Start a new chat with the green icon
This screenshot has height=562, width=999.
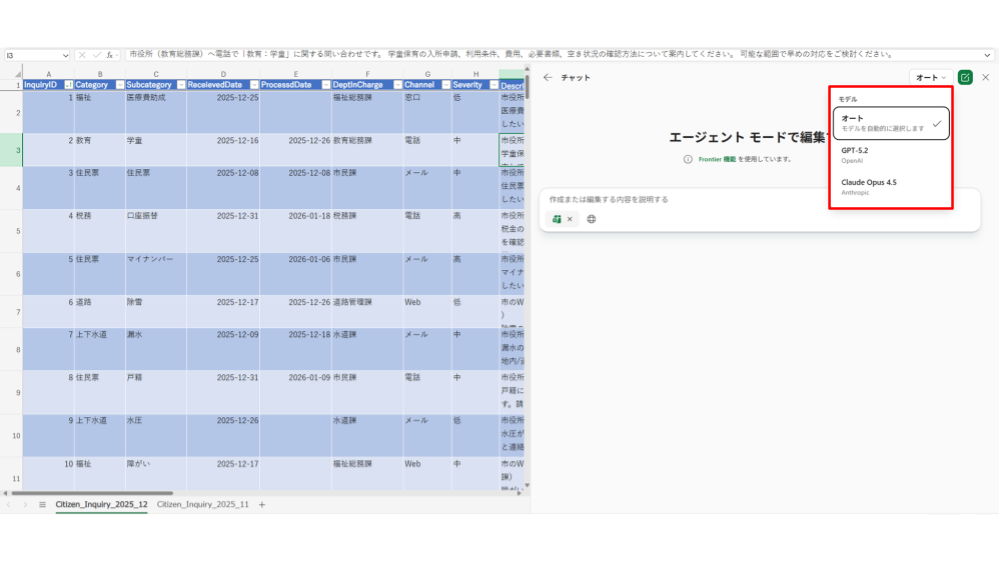point(964,77)
